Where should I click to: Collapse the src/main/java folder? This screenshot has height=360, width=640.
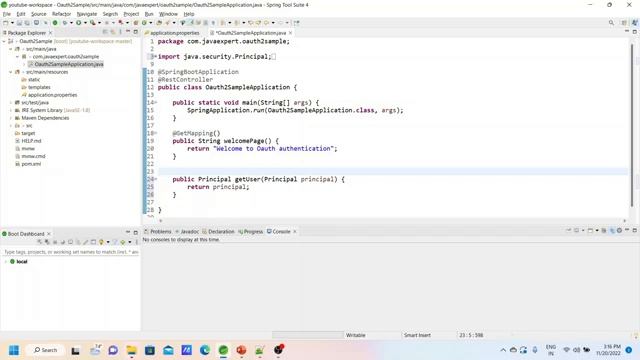[11, 49]
